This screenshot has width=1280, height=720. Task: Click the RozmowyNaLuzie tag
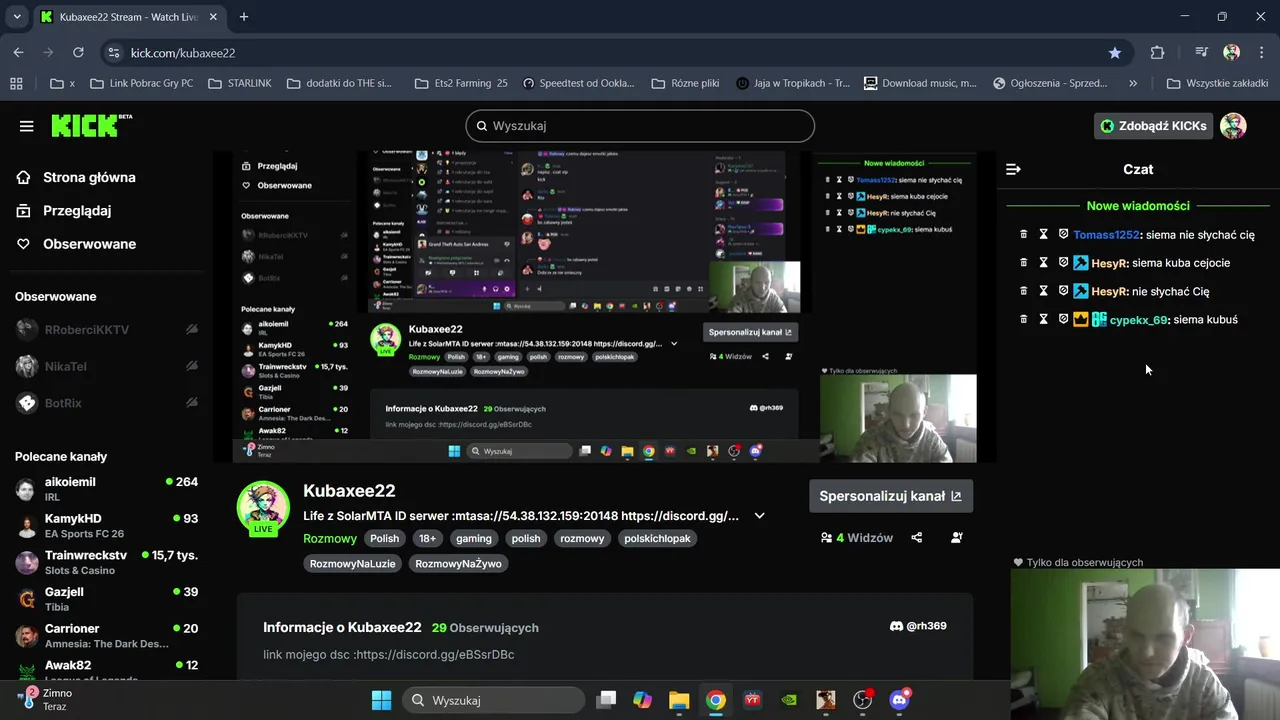point(353,564)
